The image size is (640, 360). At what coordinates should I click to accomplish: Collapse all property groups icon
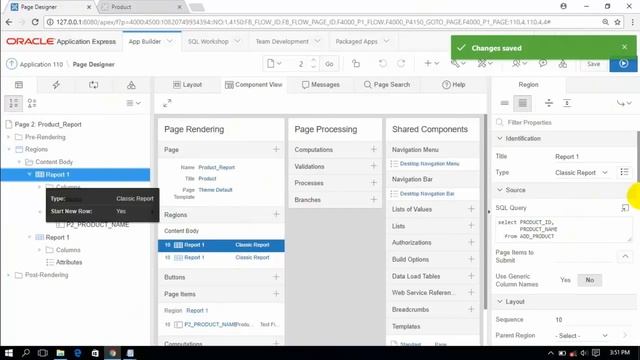pyautogui.click(x=549, y=103)
